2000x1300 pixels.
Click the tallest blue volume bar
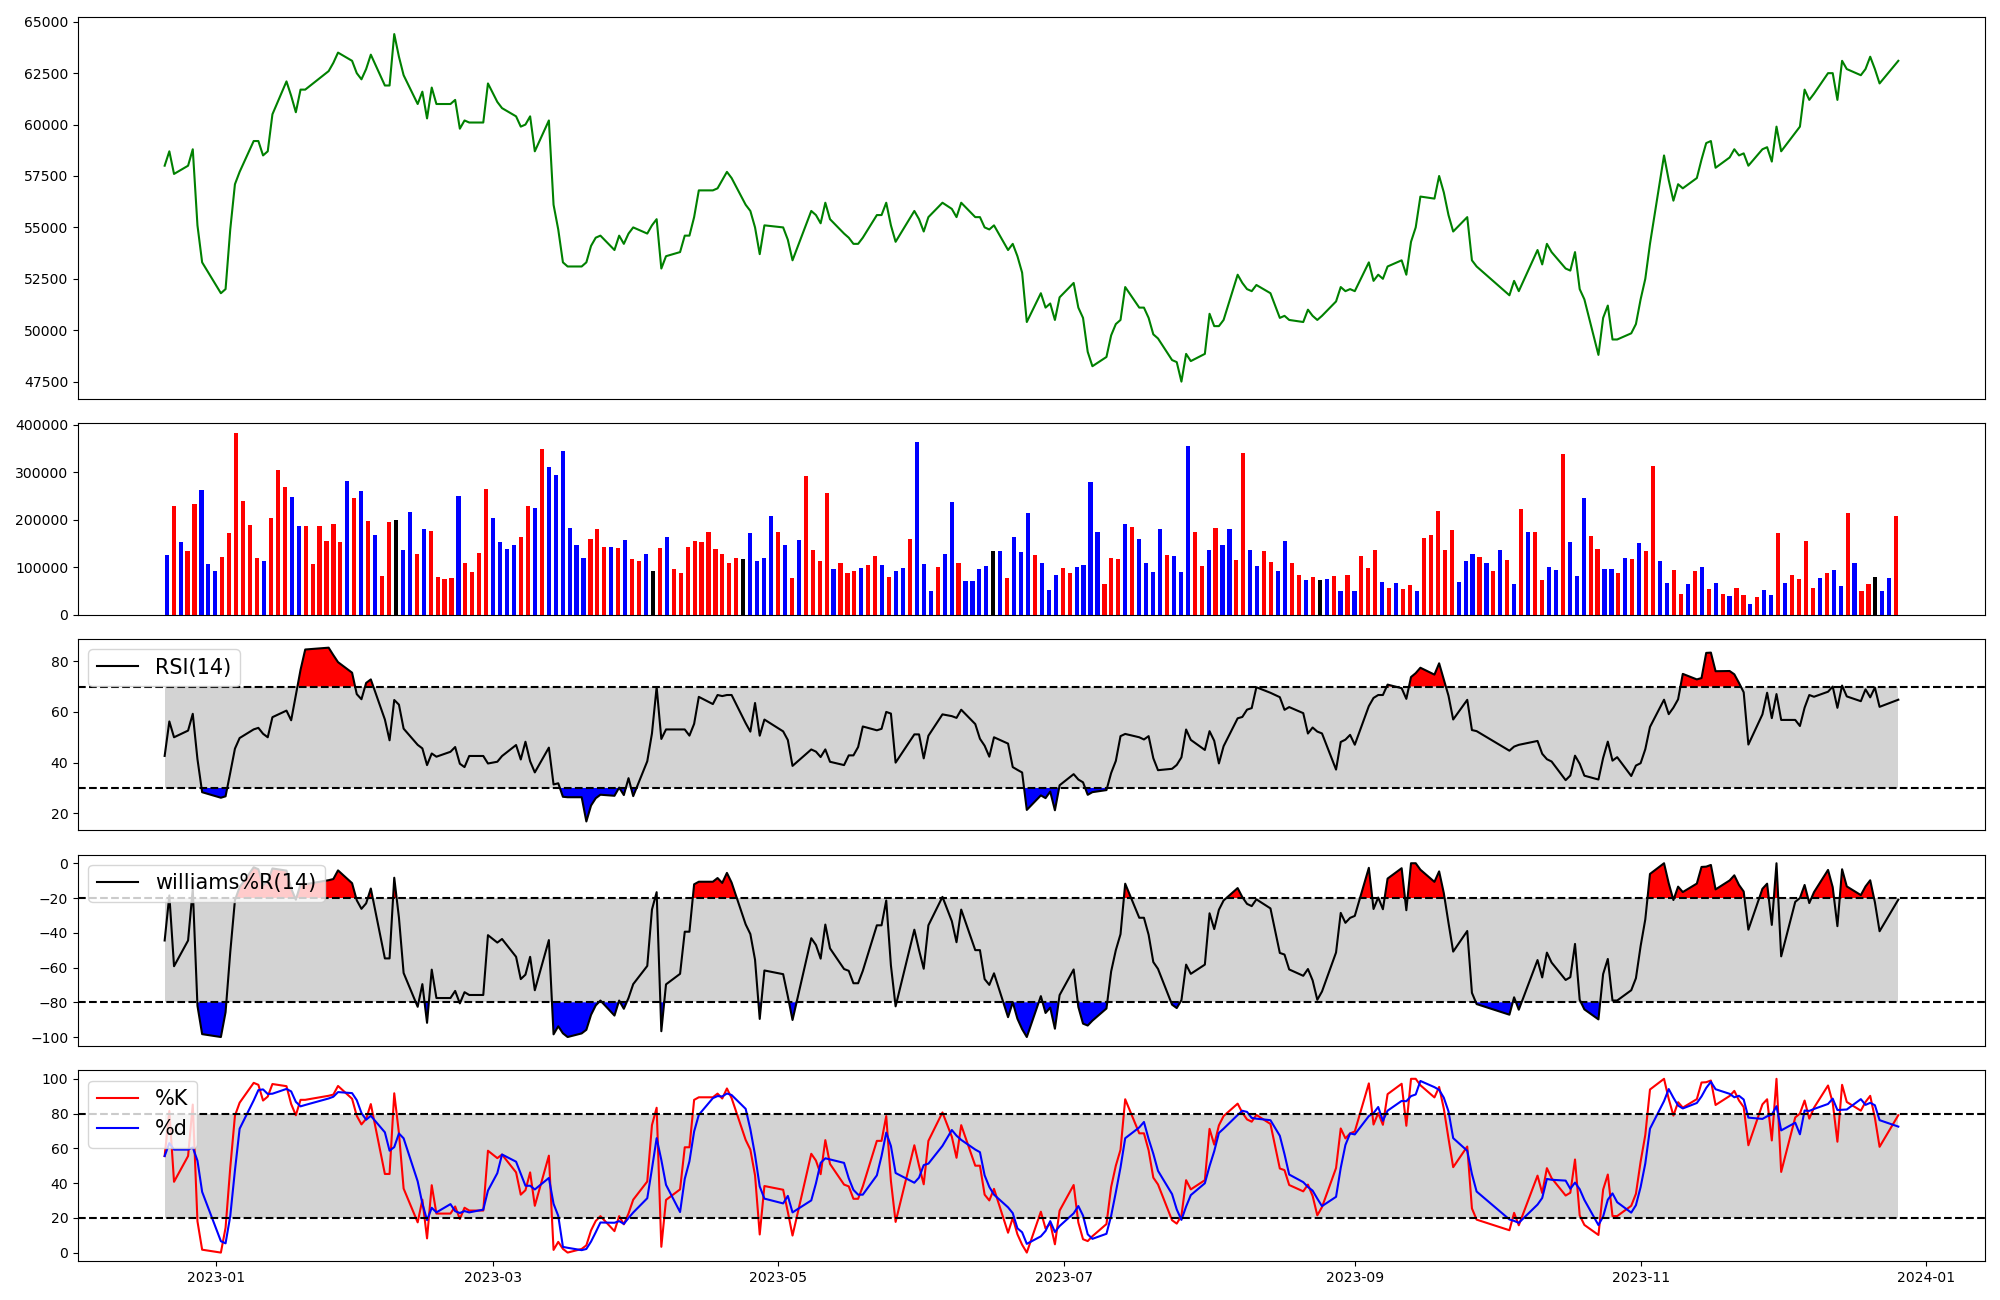917,528
